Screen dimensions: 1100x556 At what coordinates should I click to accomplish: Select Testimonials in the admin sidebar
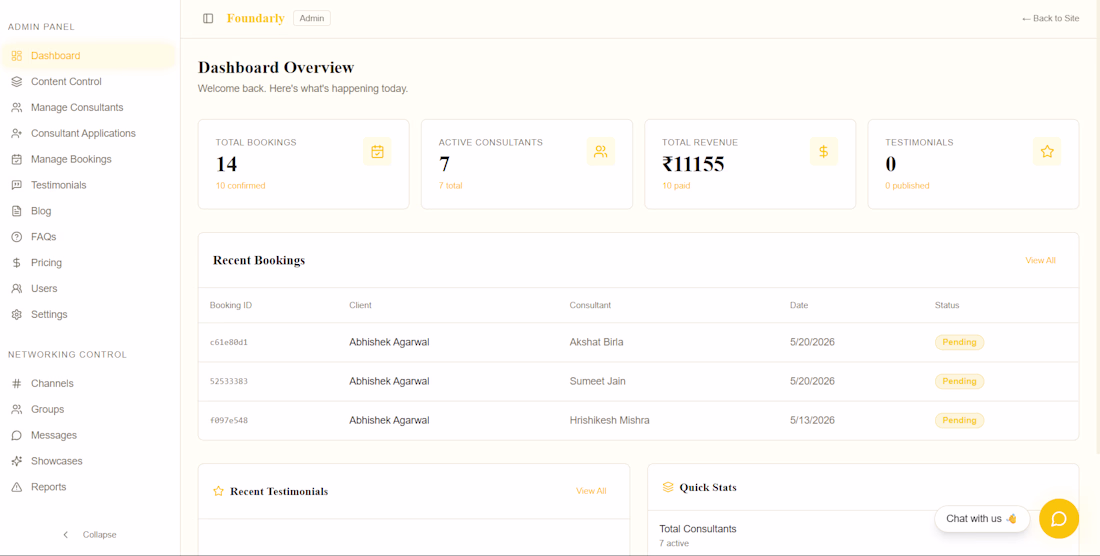(88, 185)
